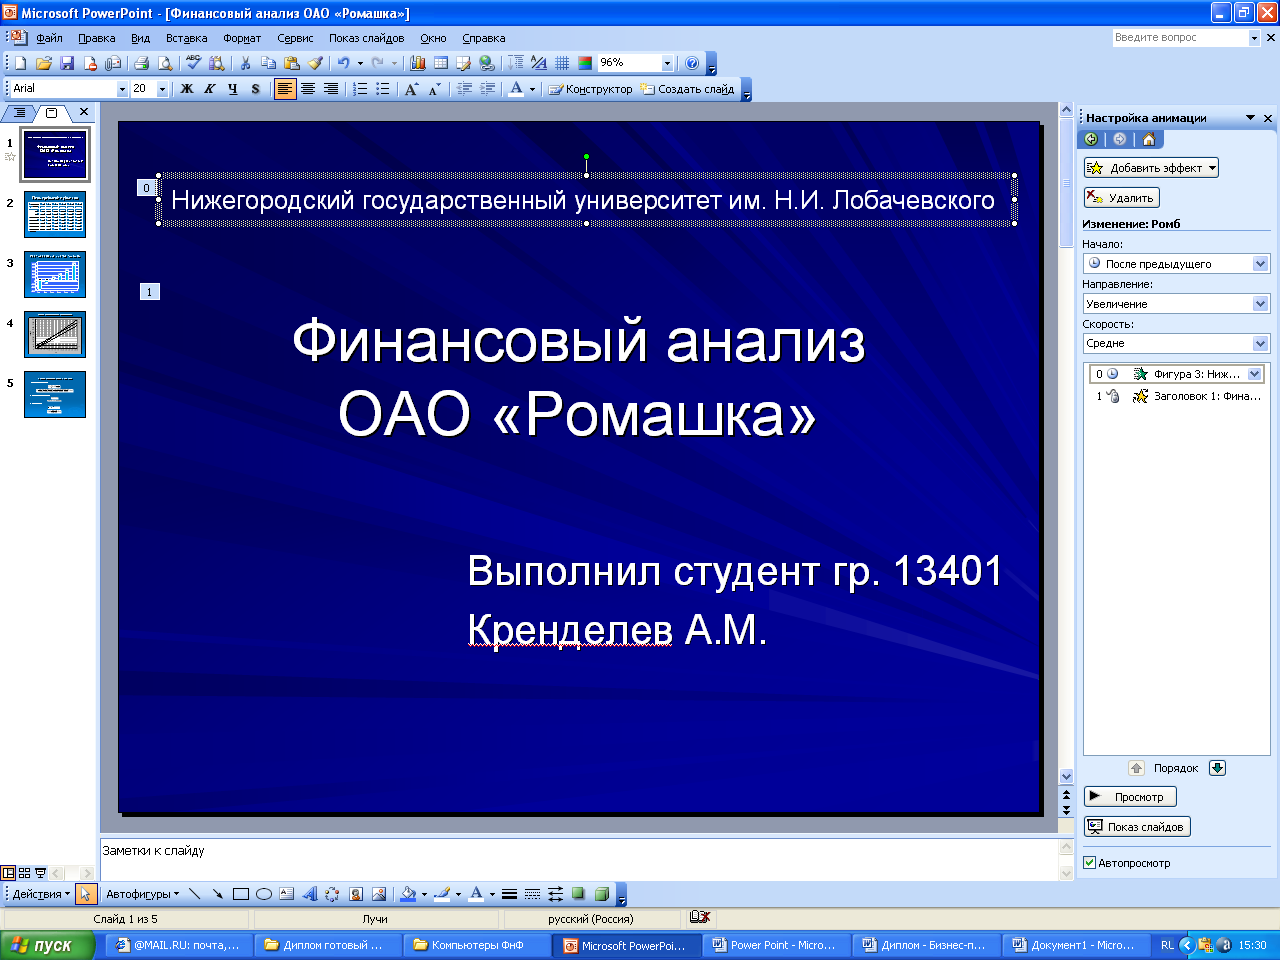The height and width of the screenshot is (960, 1280).
Task: Open Help with the question mark icon
Action: pyautogui.click(x=692, y=63)
